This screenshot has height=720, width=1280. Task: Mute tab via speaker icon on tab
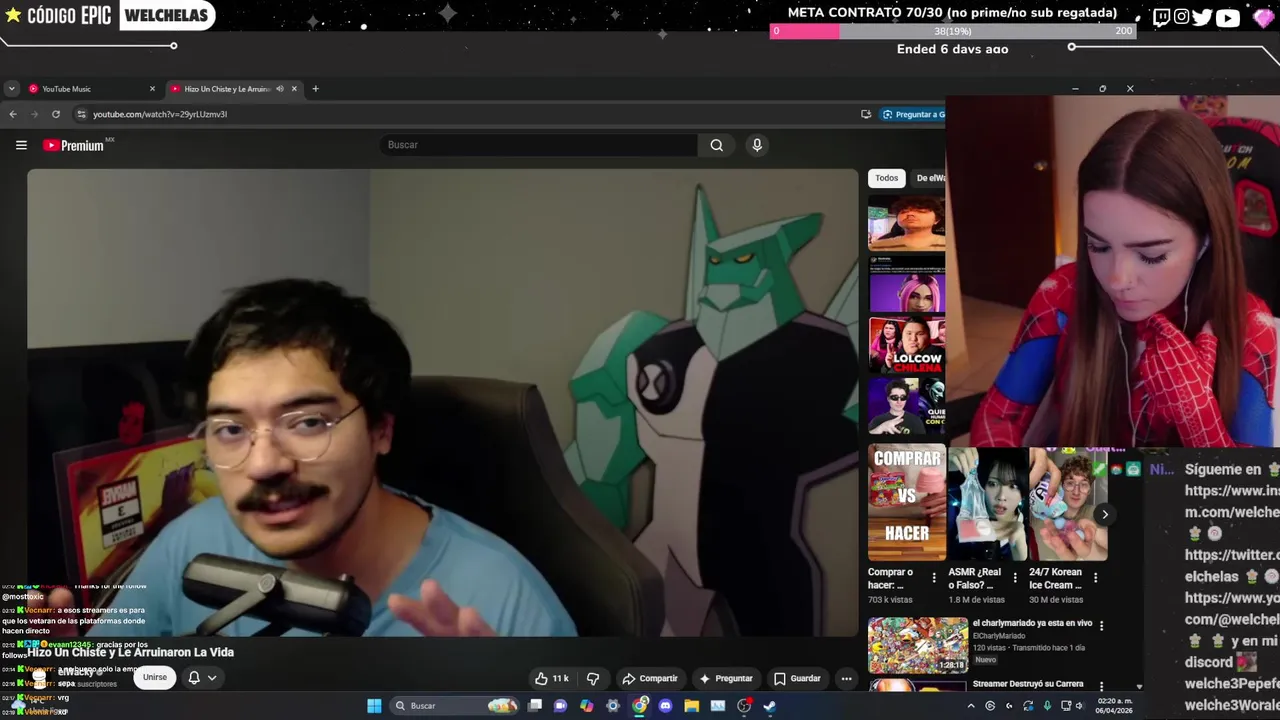click(x=280, y=89)
